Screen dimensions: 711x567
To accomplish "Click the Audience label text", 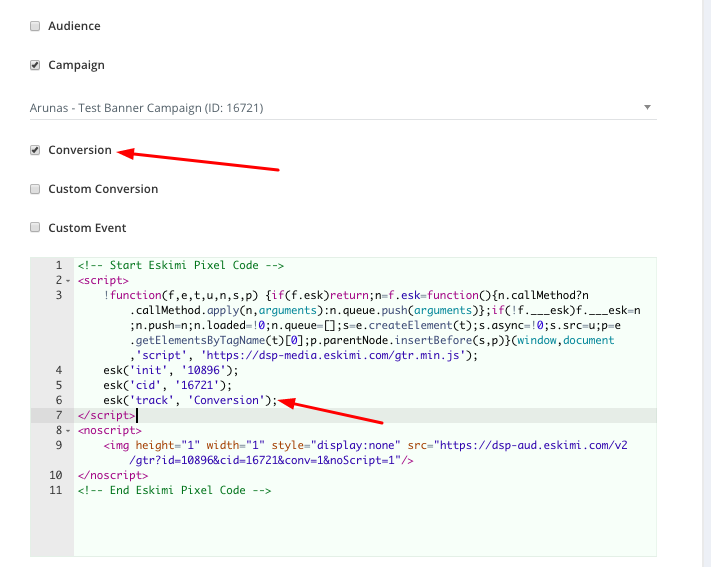I will pos(74,26).
